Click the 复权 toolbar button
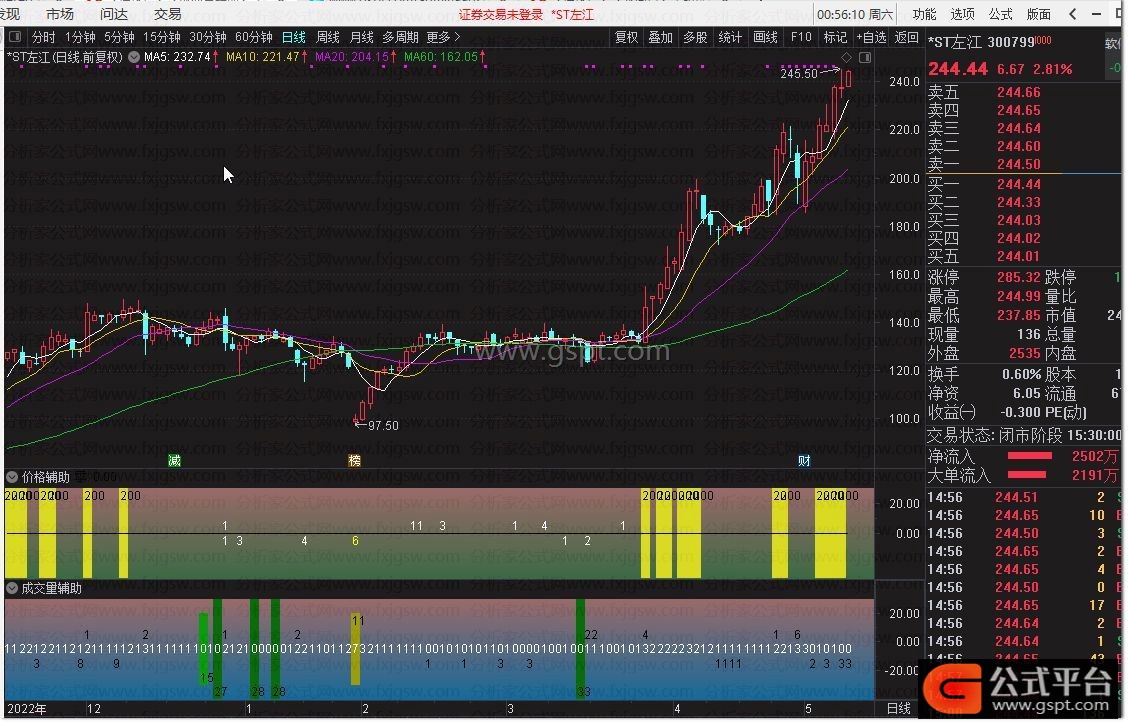This screenshot has height=722, width=1128. [x=626, y=37]
